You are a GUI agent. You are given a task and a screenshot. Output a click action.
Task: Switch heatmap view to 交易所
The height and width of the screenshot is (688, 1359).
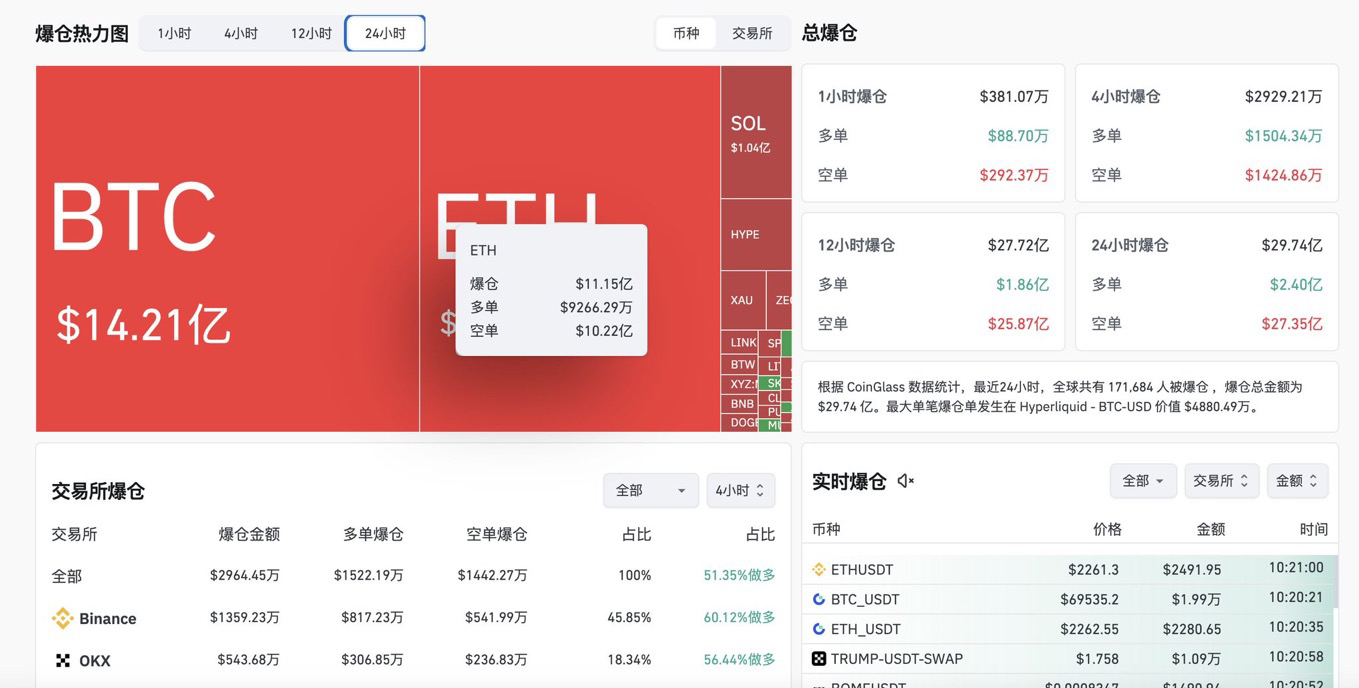click(752, 33)
